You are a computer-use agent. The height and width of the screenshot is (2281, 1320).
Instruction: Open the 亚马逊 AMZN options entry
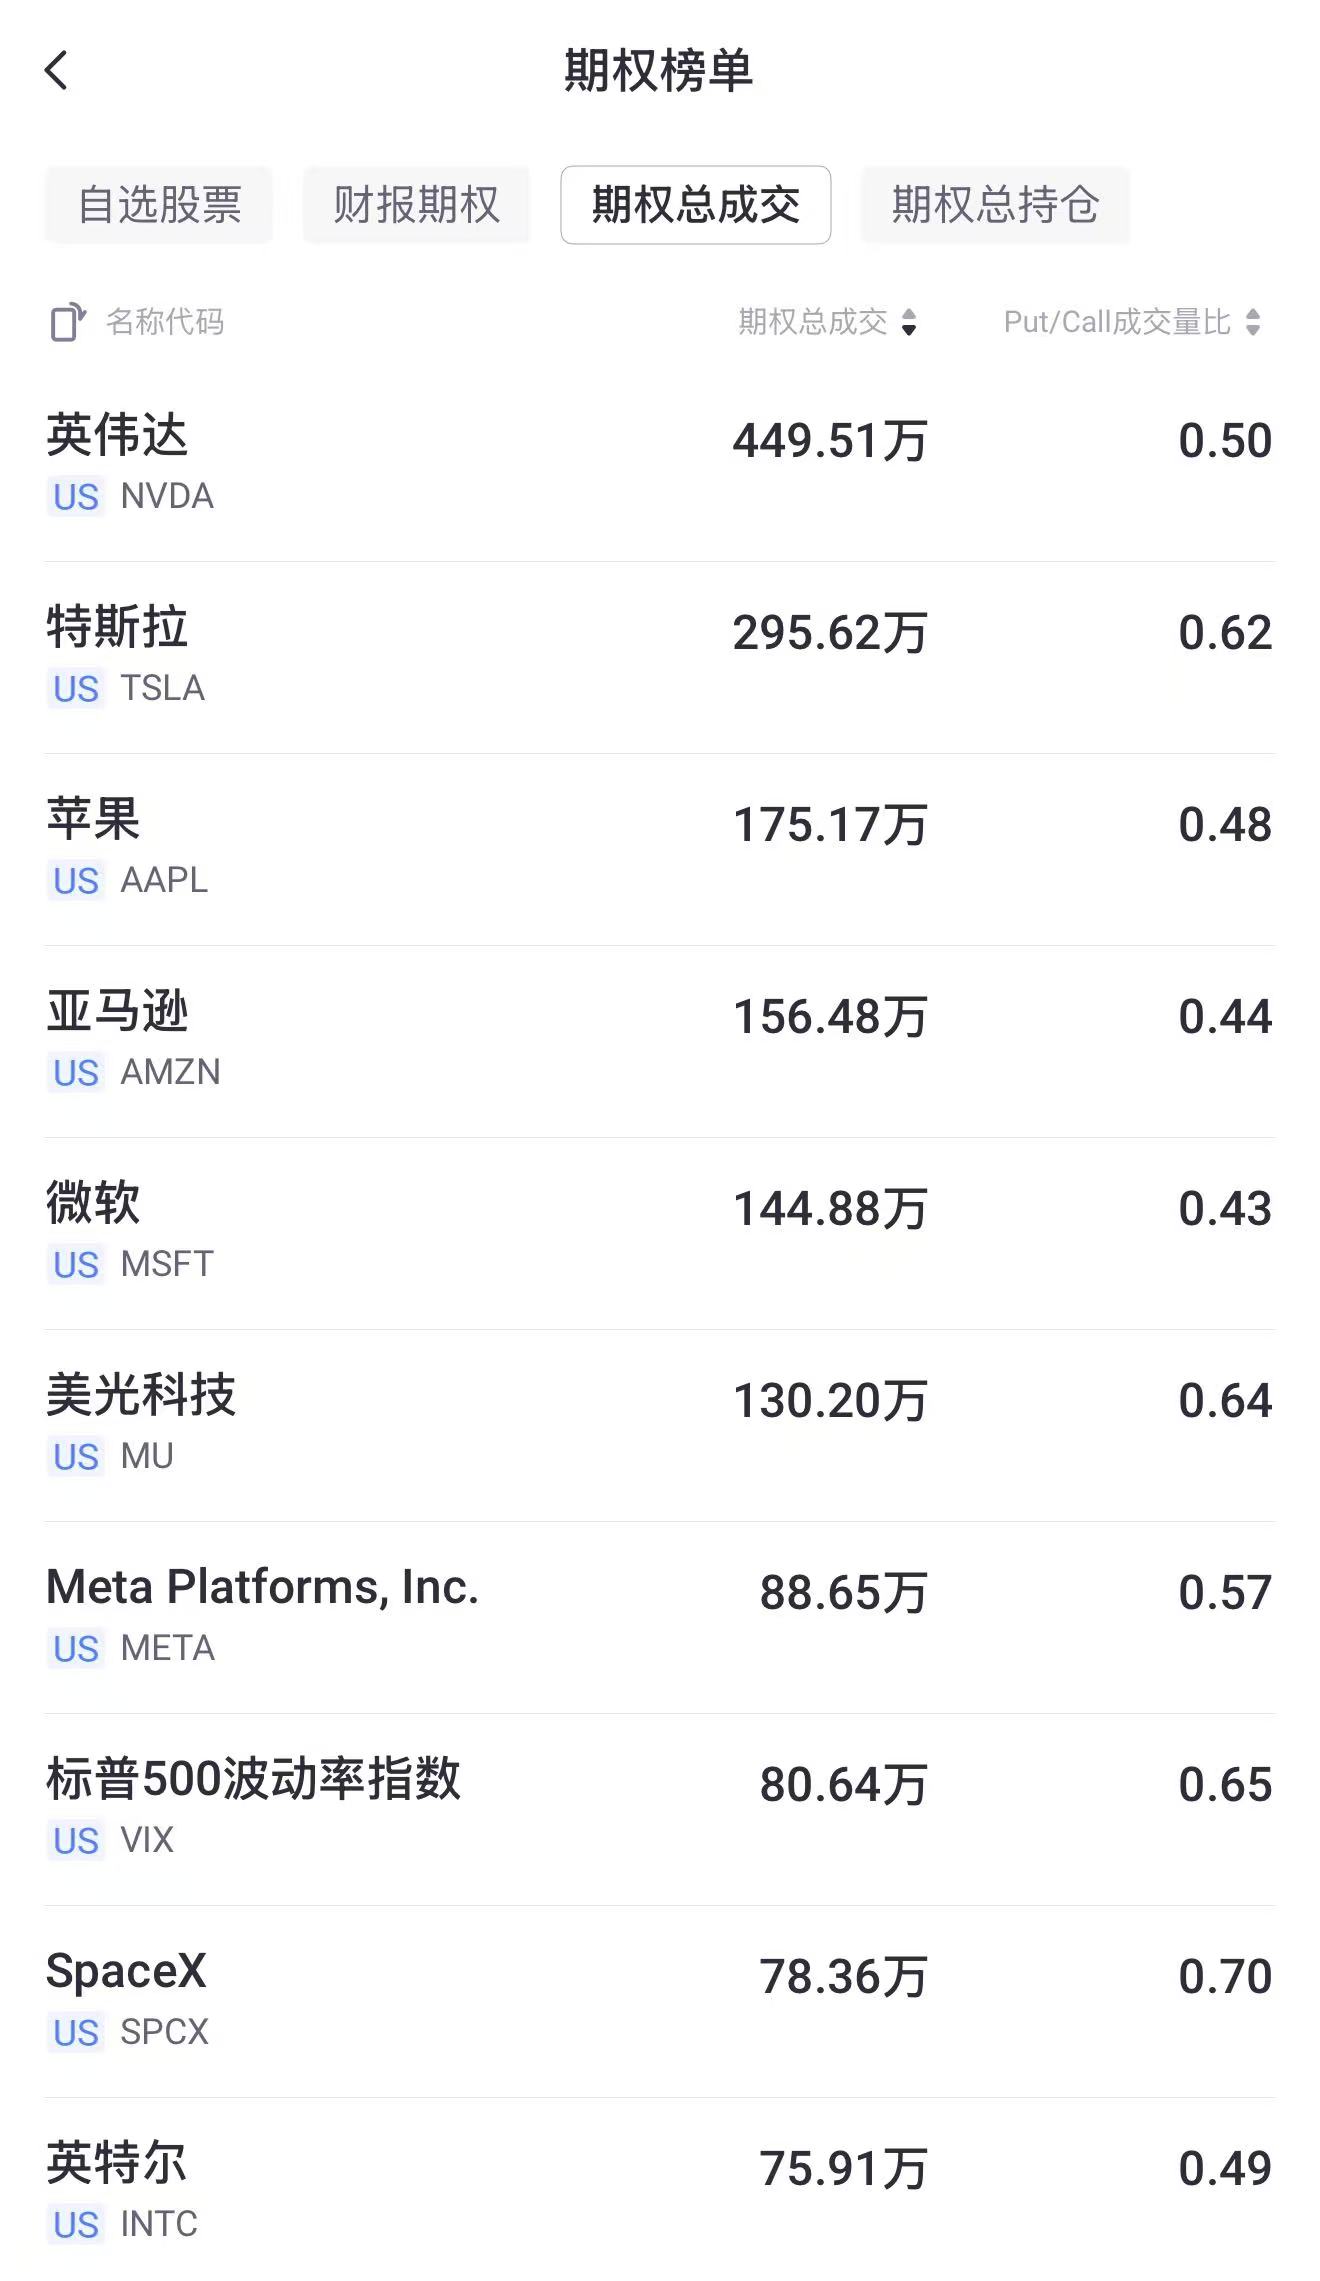point(660,1042)
